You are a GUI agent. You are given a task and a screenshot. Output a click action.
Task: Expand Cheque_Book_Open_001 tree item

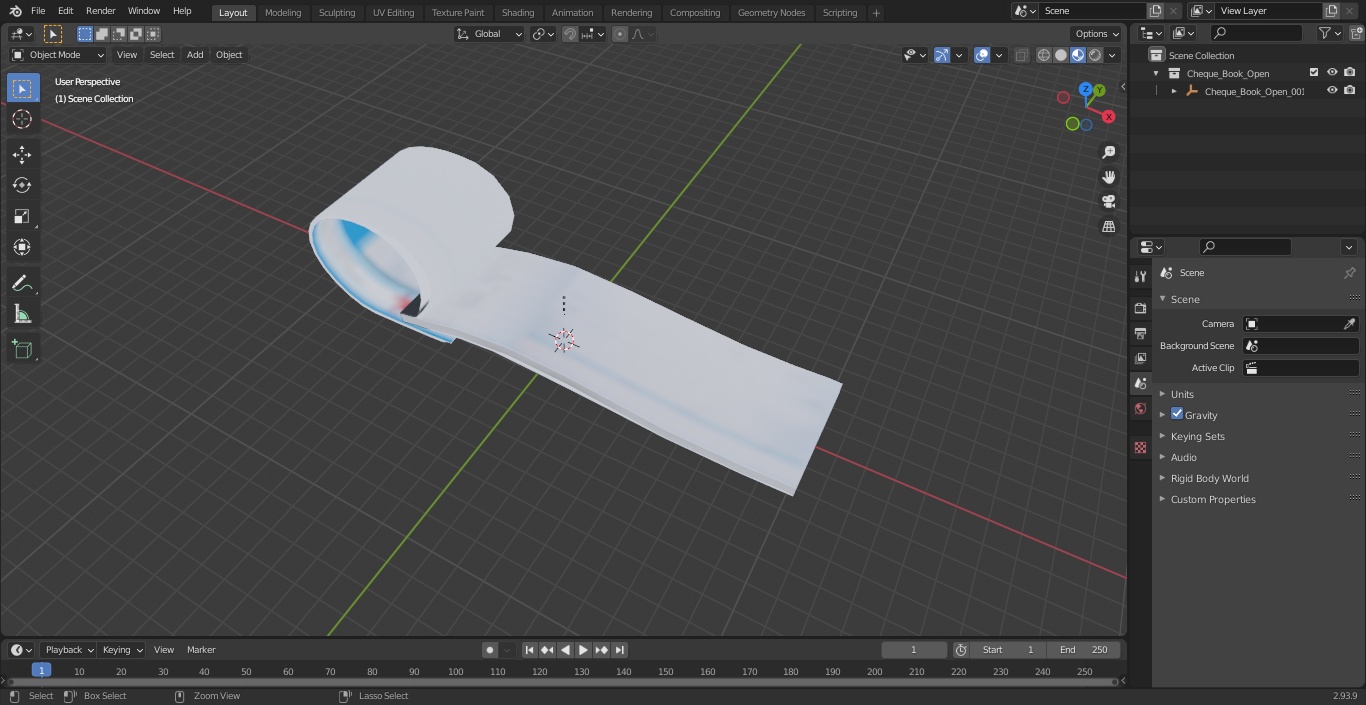[1174, 91]
